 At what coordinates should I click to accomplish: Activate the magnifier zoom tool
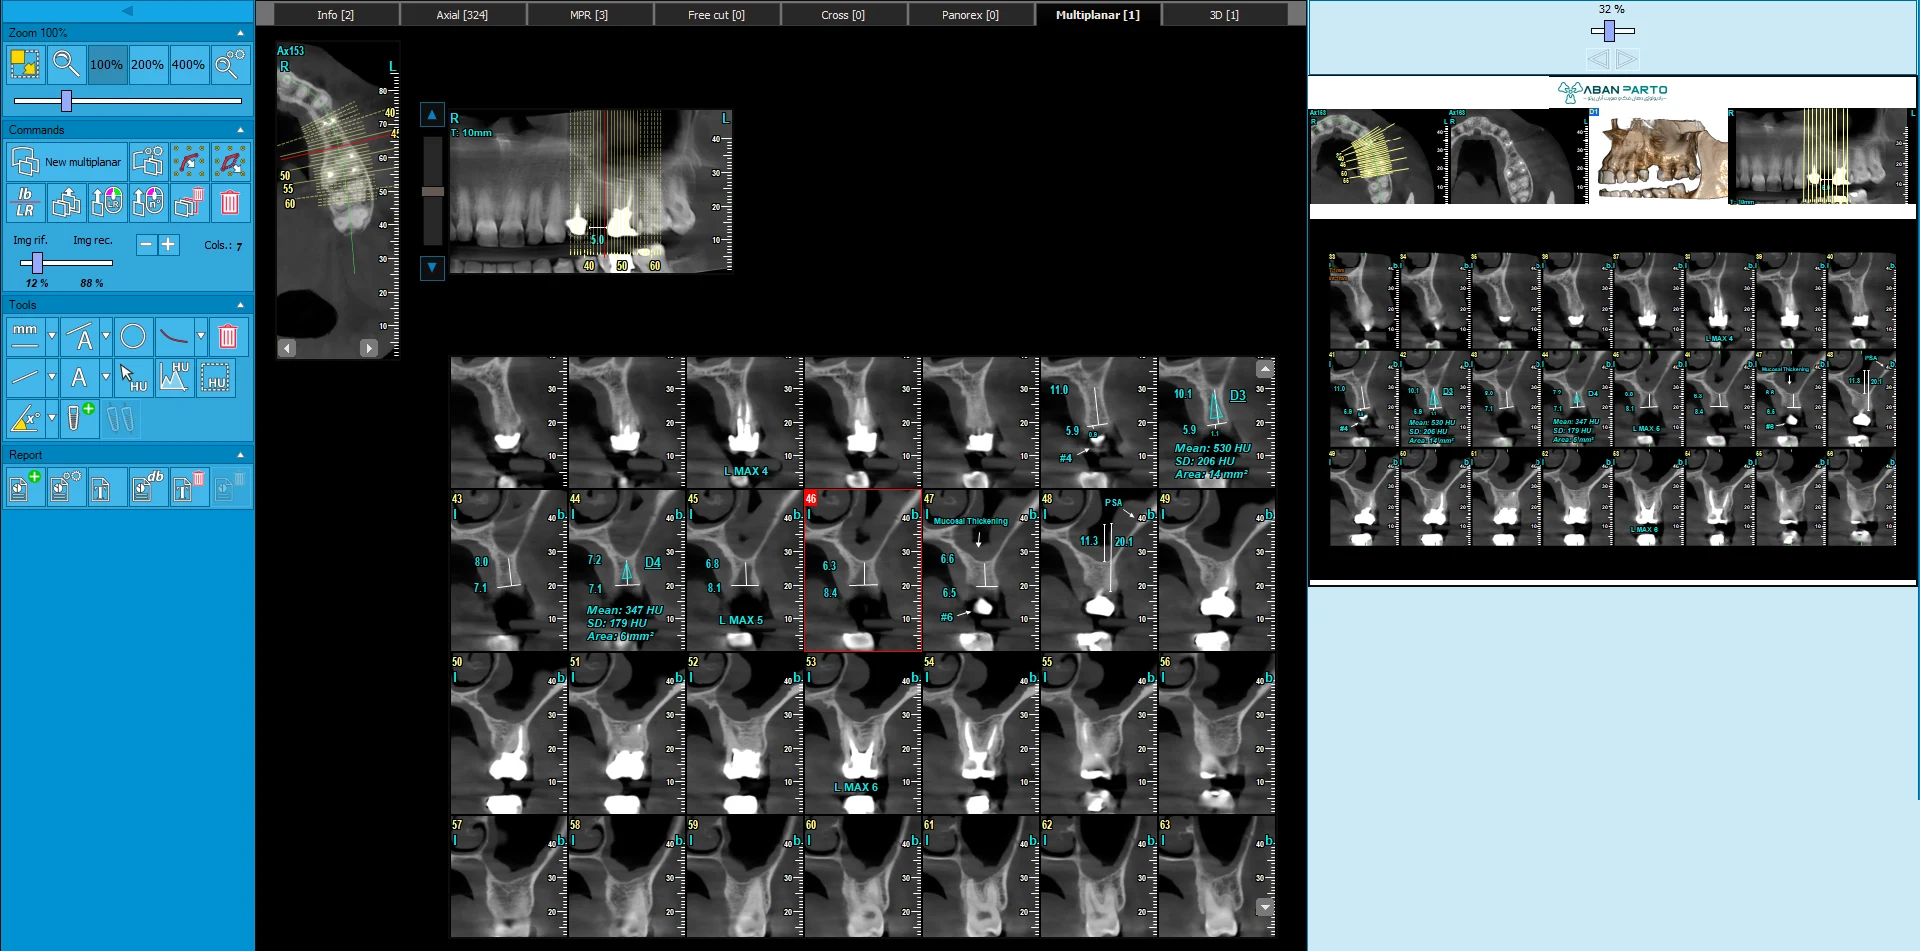coord(66,65)
